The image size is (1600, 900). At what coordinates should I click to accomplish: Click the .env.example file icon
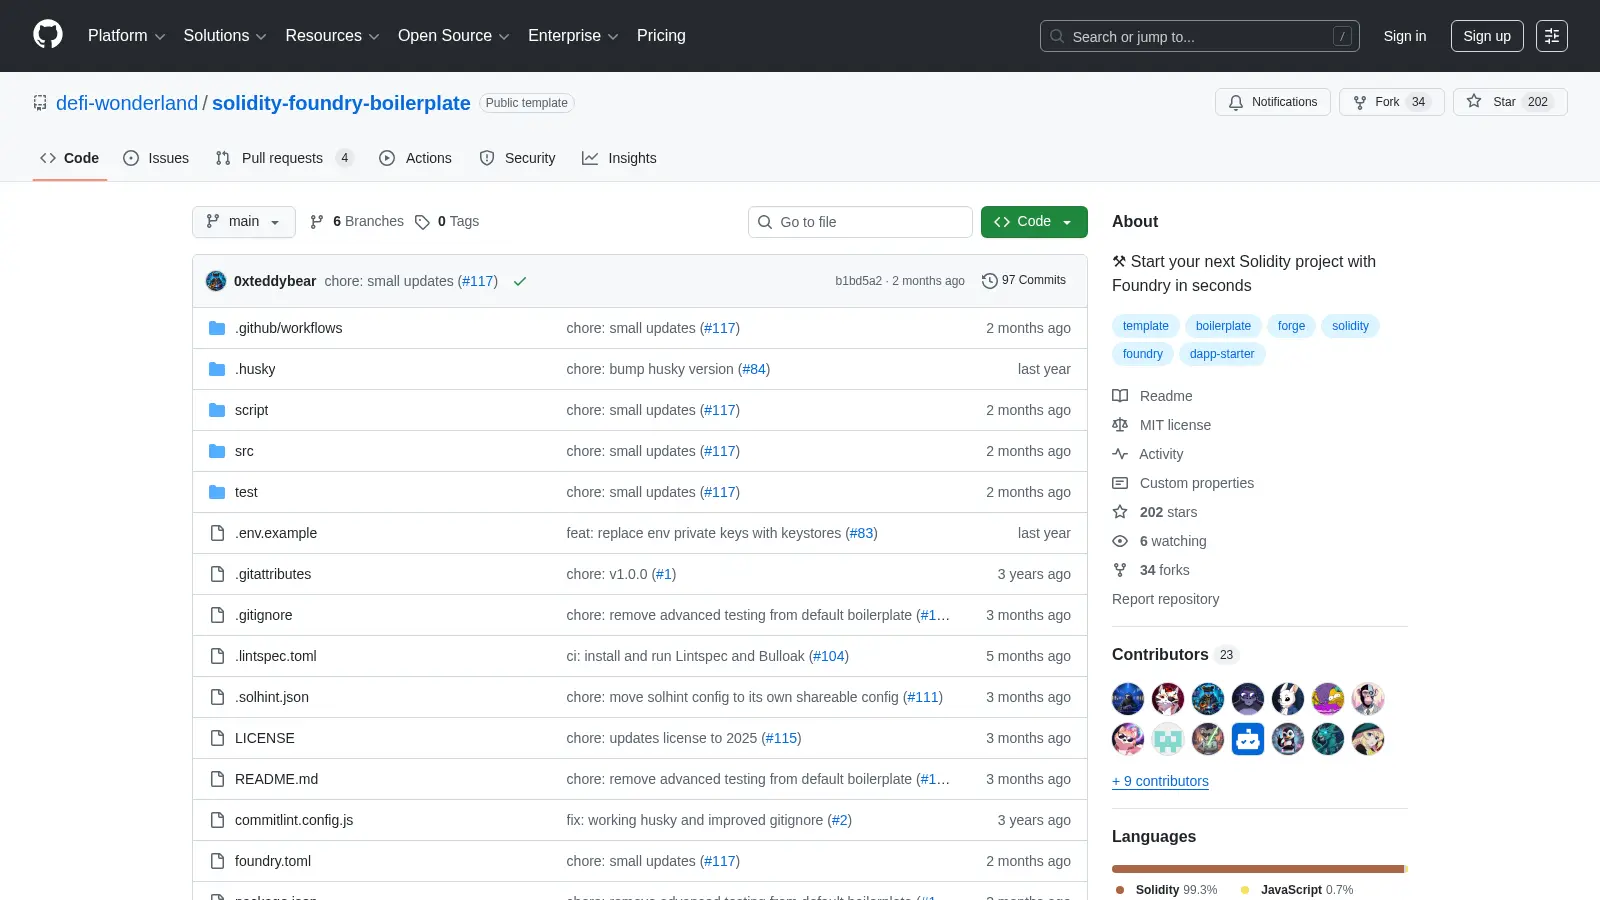point(217,533)
